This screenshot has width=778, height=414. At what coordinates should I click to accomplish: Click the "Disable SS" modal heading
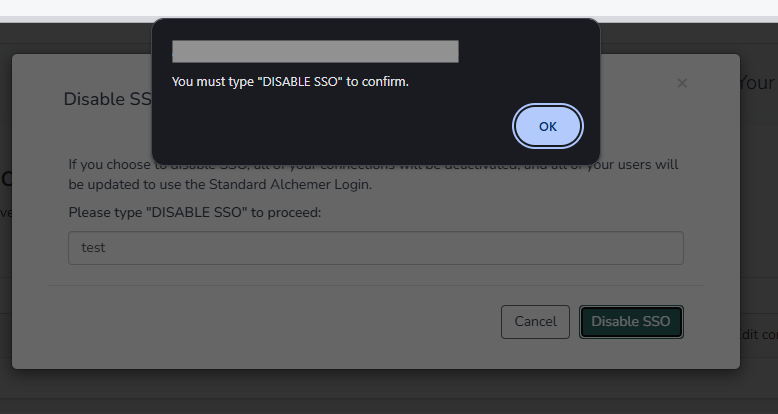[105, 99]
